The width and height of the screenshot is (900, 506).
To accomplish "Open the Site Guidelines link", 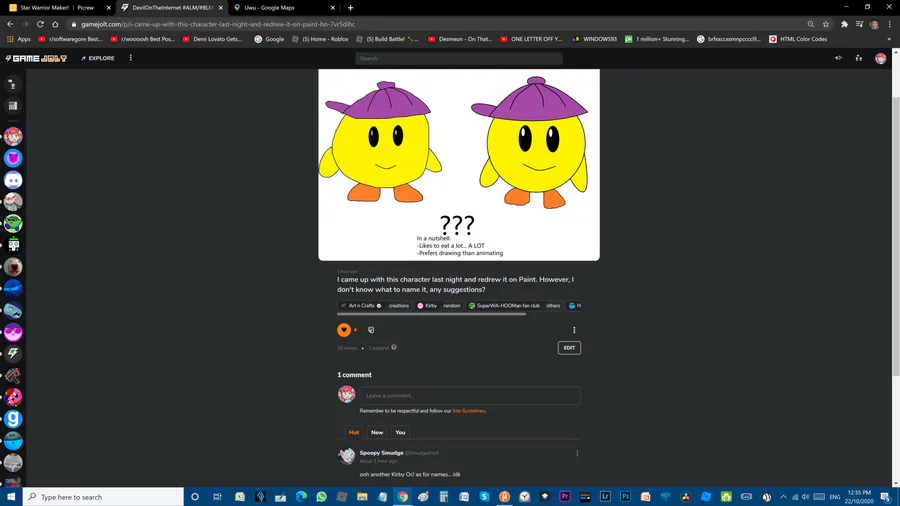I will point(468,411).
